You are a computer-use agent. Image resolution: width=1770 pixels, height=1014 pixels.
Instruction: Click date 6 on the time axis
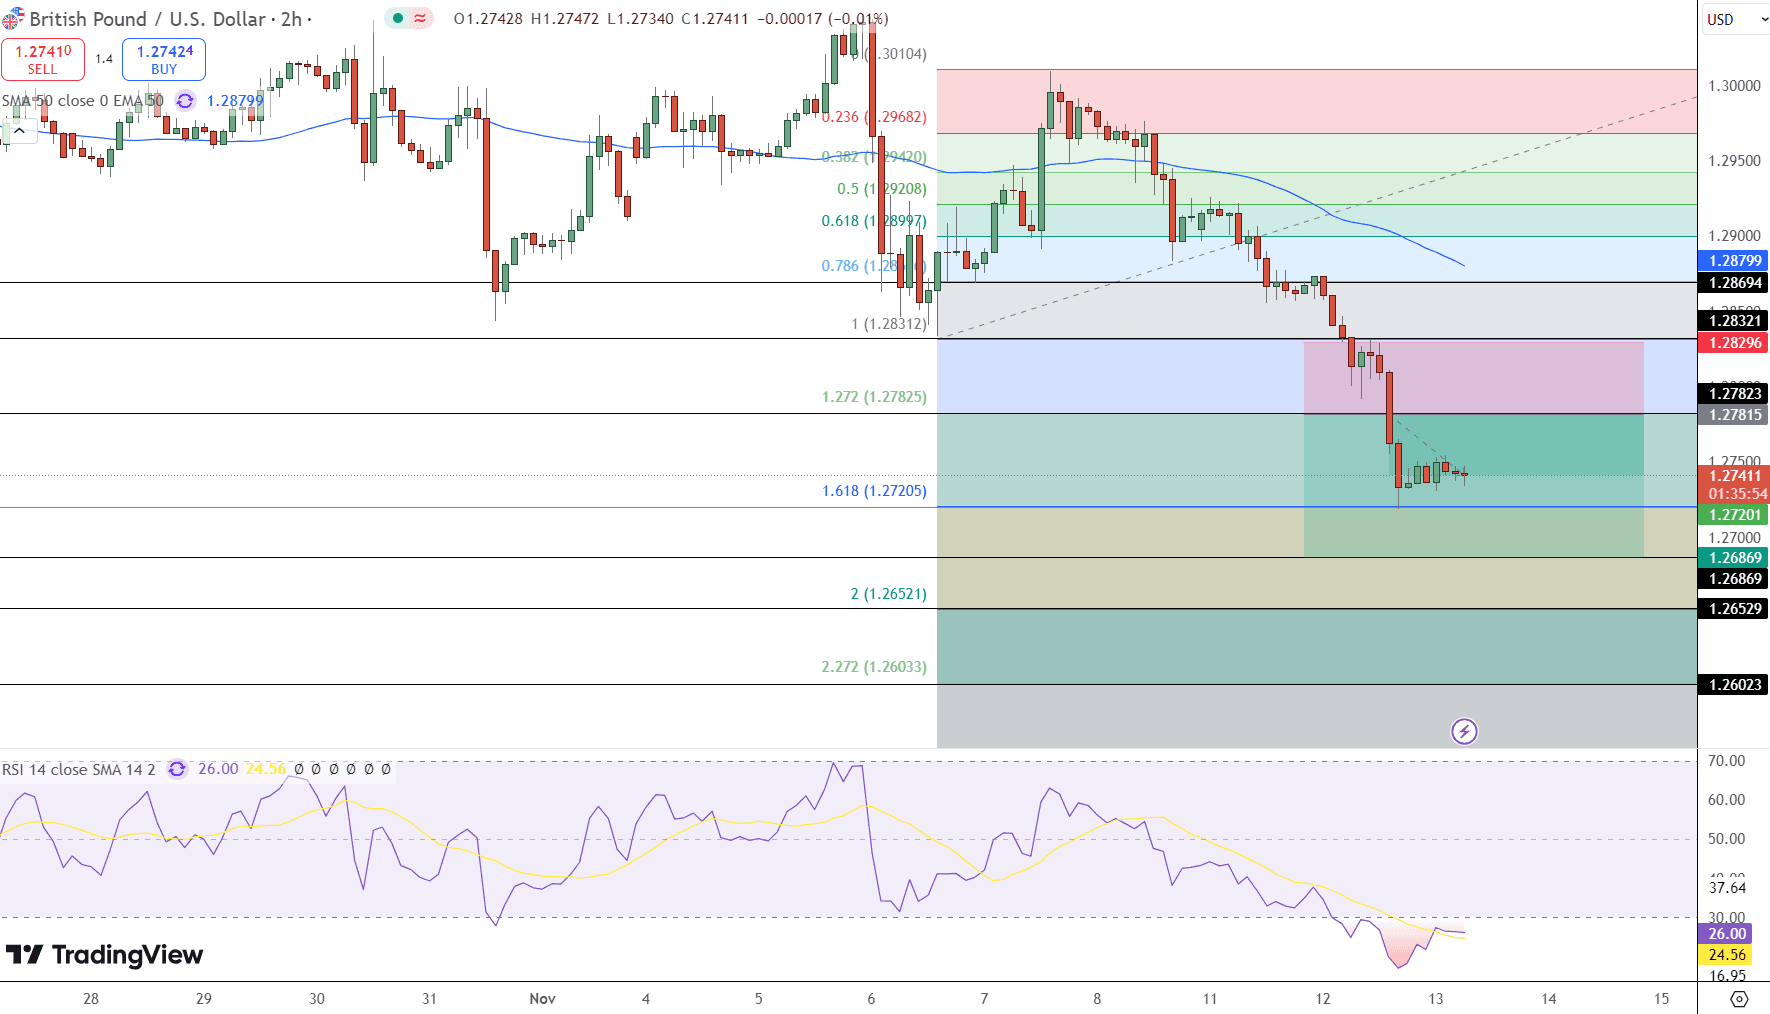point(871,999)
